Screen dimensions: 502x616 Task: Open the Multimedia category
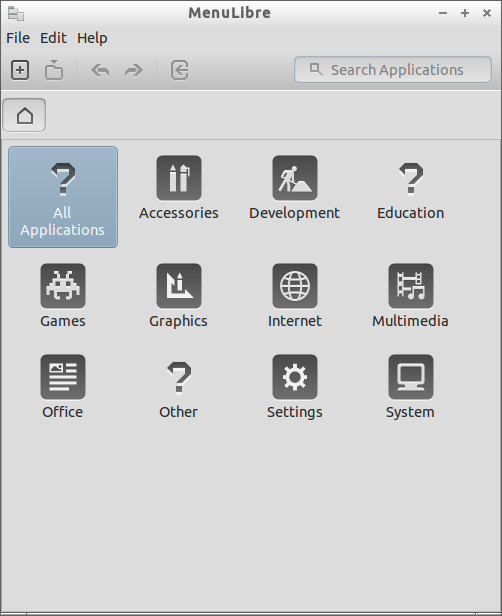pos(411,296)
